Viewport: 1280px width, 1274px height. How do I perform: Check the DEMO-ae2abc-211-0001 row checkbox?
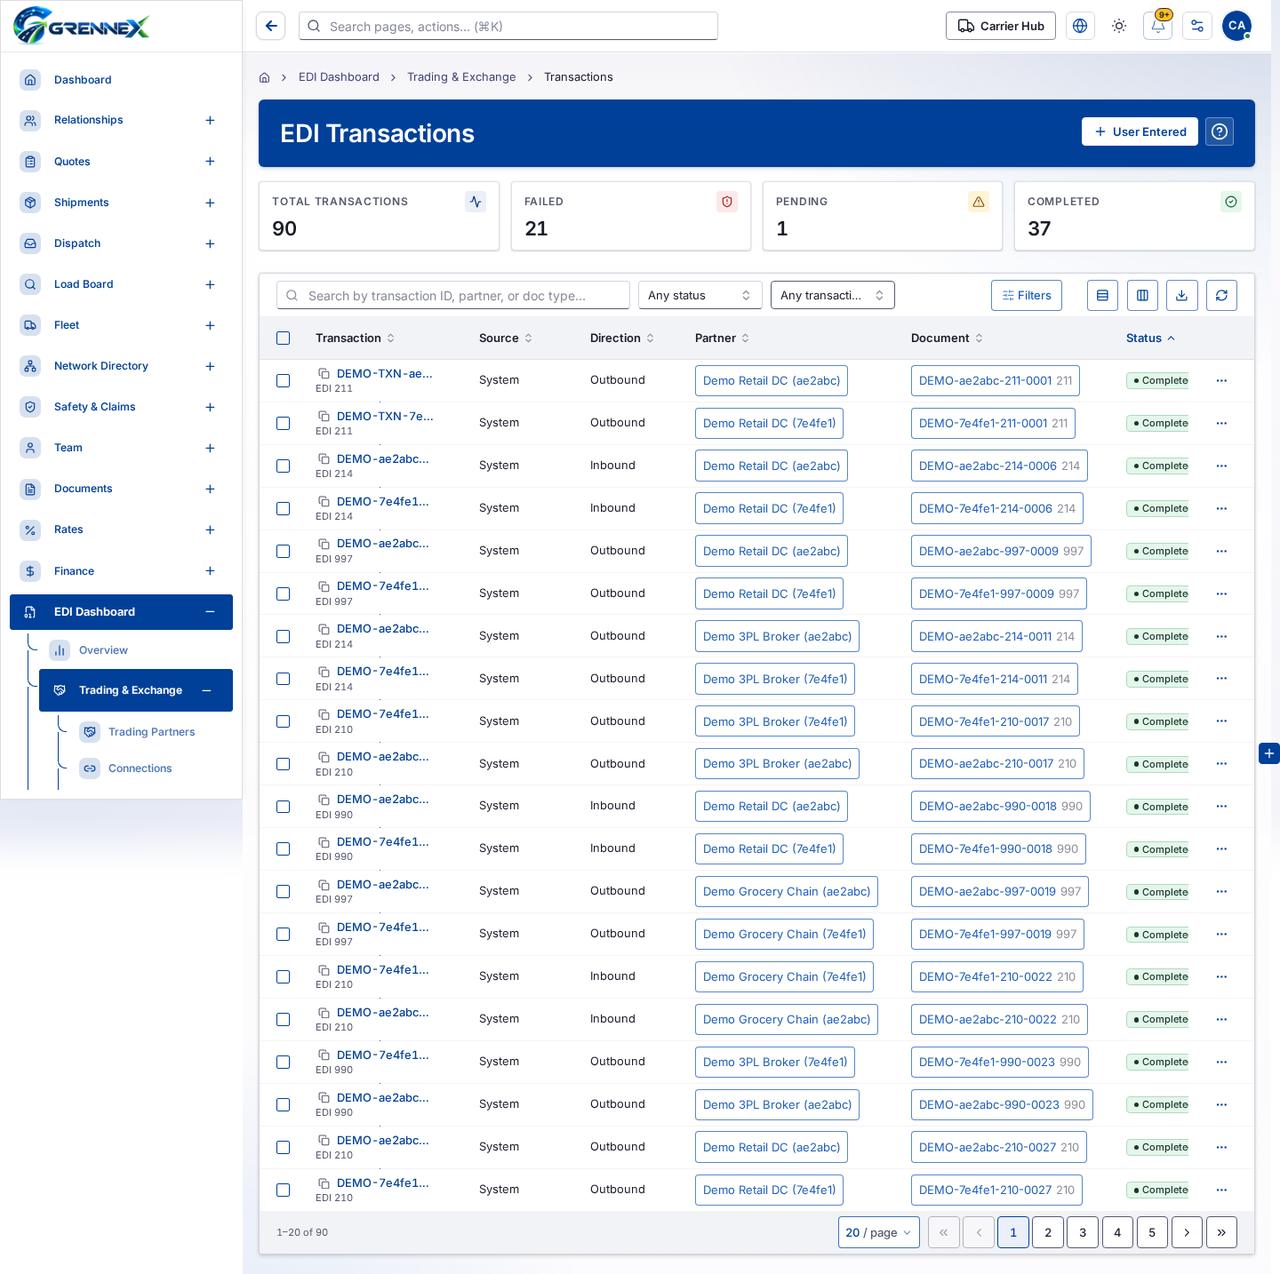tap(283, 381)
